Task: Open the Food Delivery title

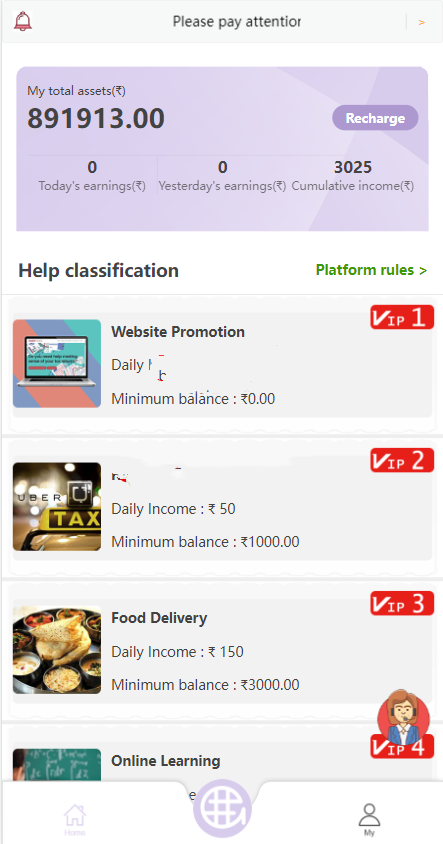Action: pyautogui.click(x=159, y=617)
